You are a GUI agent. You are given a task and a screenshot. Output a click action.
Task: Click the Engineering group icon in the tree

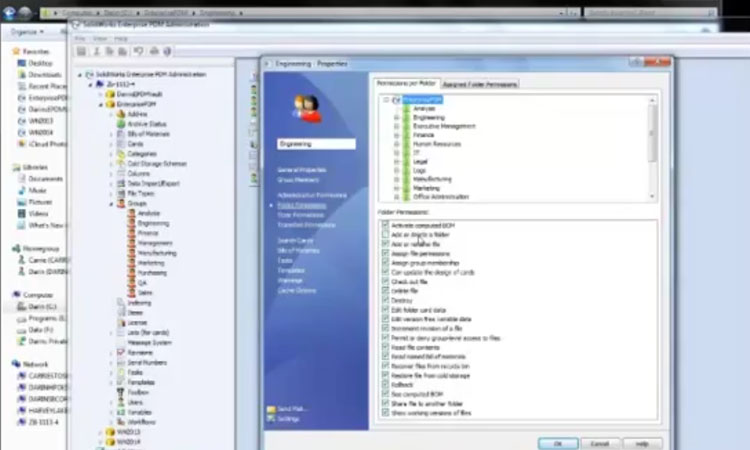pyautogui.click(x=131, y=224)
